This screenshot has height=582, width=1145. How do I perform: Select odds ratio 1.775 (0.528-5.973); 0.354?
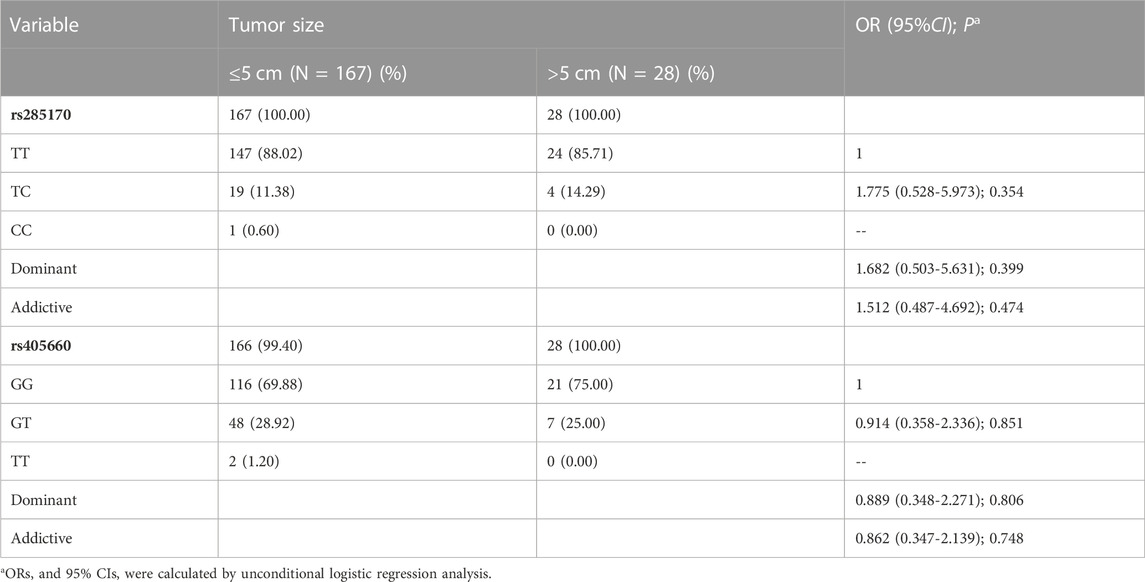point(939,192)
